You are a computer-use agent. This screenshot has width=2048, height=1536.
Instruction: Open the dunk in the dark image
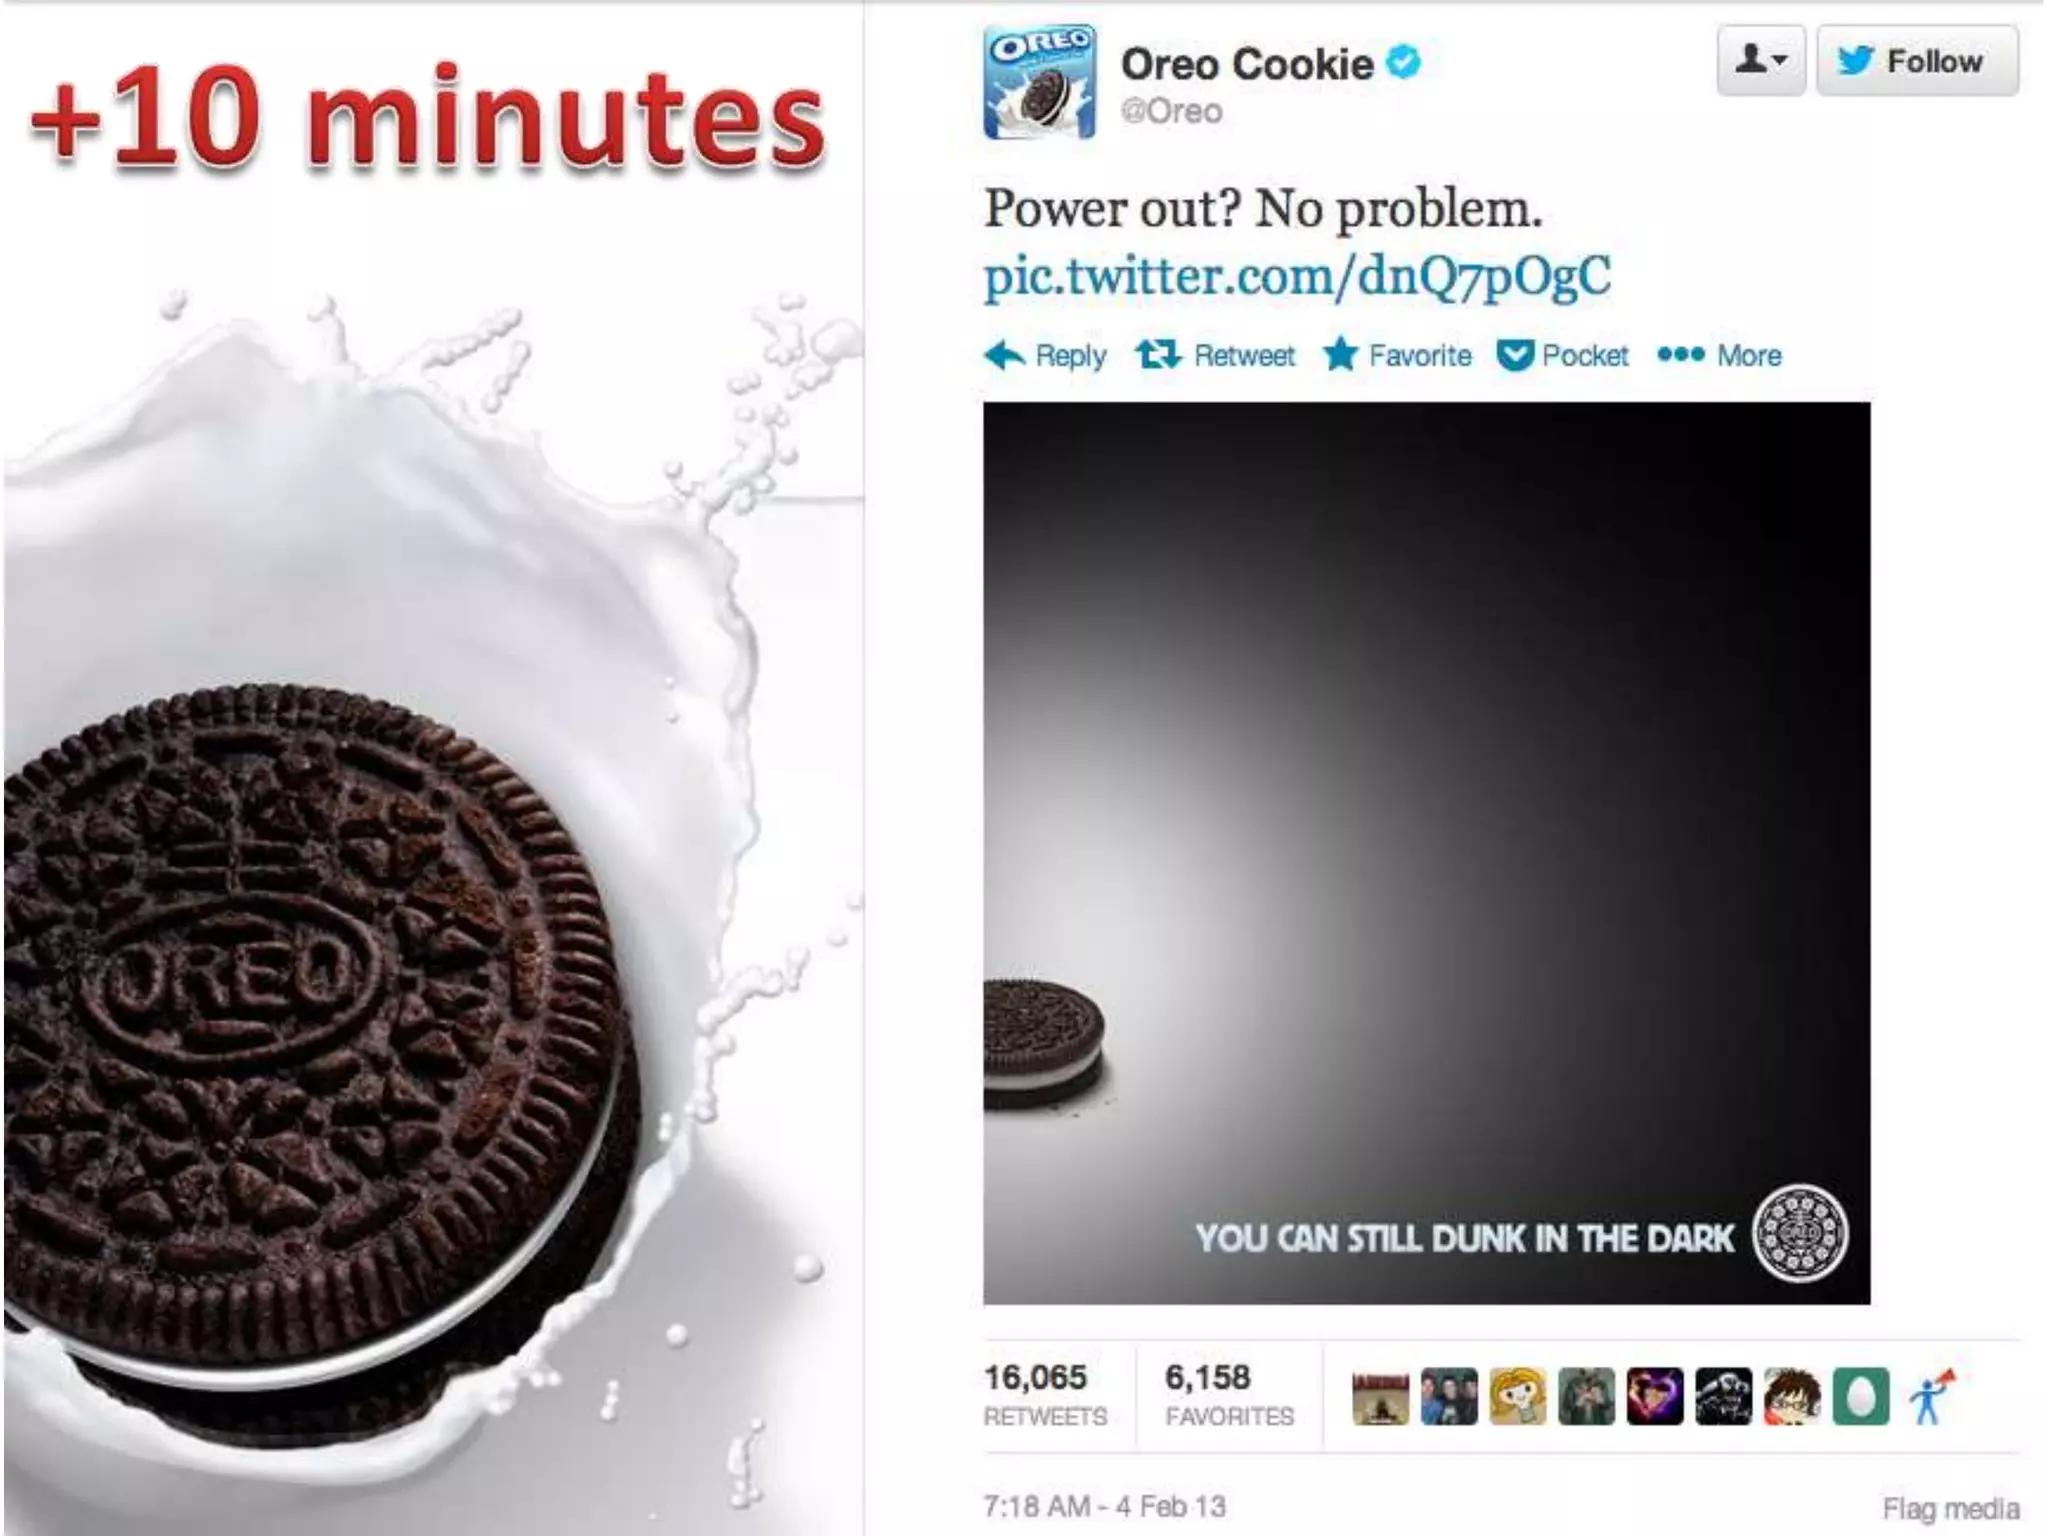[x=1426, y=853]
